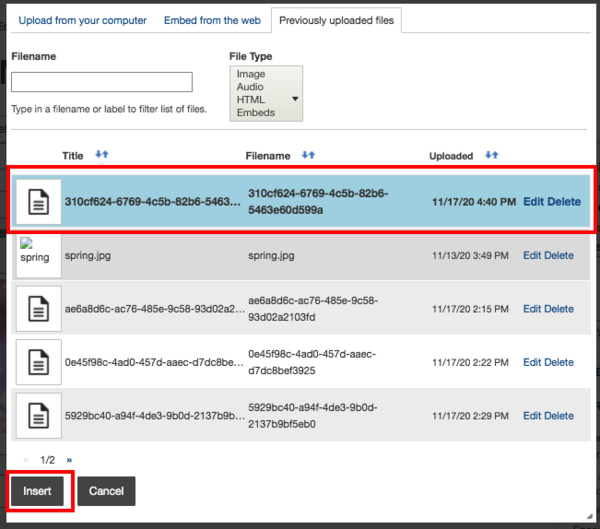This screenshot has width=600, height=529.
Task: Focus the Filename filter text field
Action: 102,82
